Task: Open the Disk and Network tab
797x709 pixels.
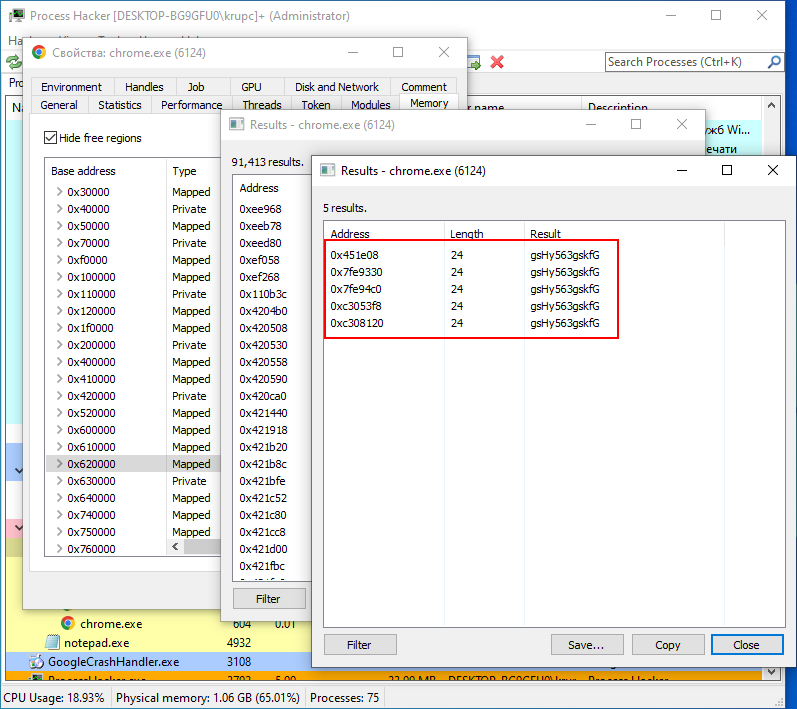Action: pyautogui.click(x=336, y=87)
